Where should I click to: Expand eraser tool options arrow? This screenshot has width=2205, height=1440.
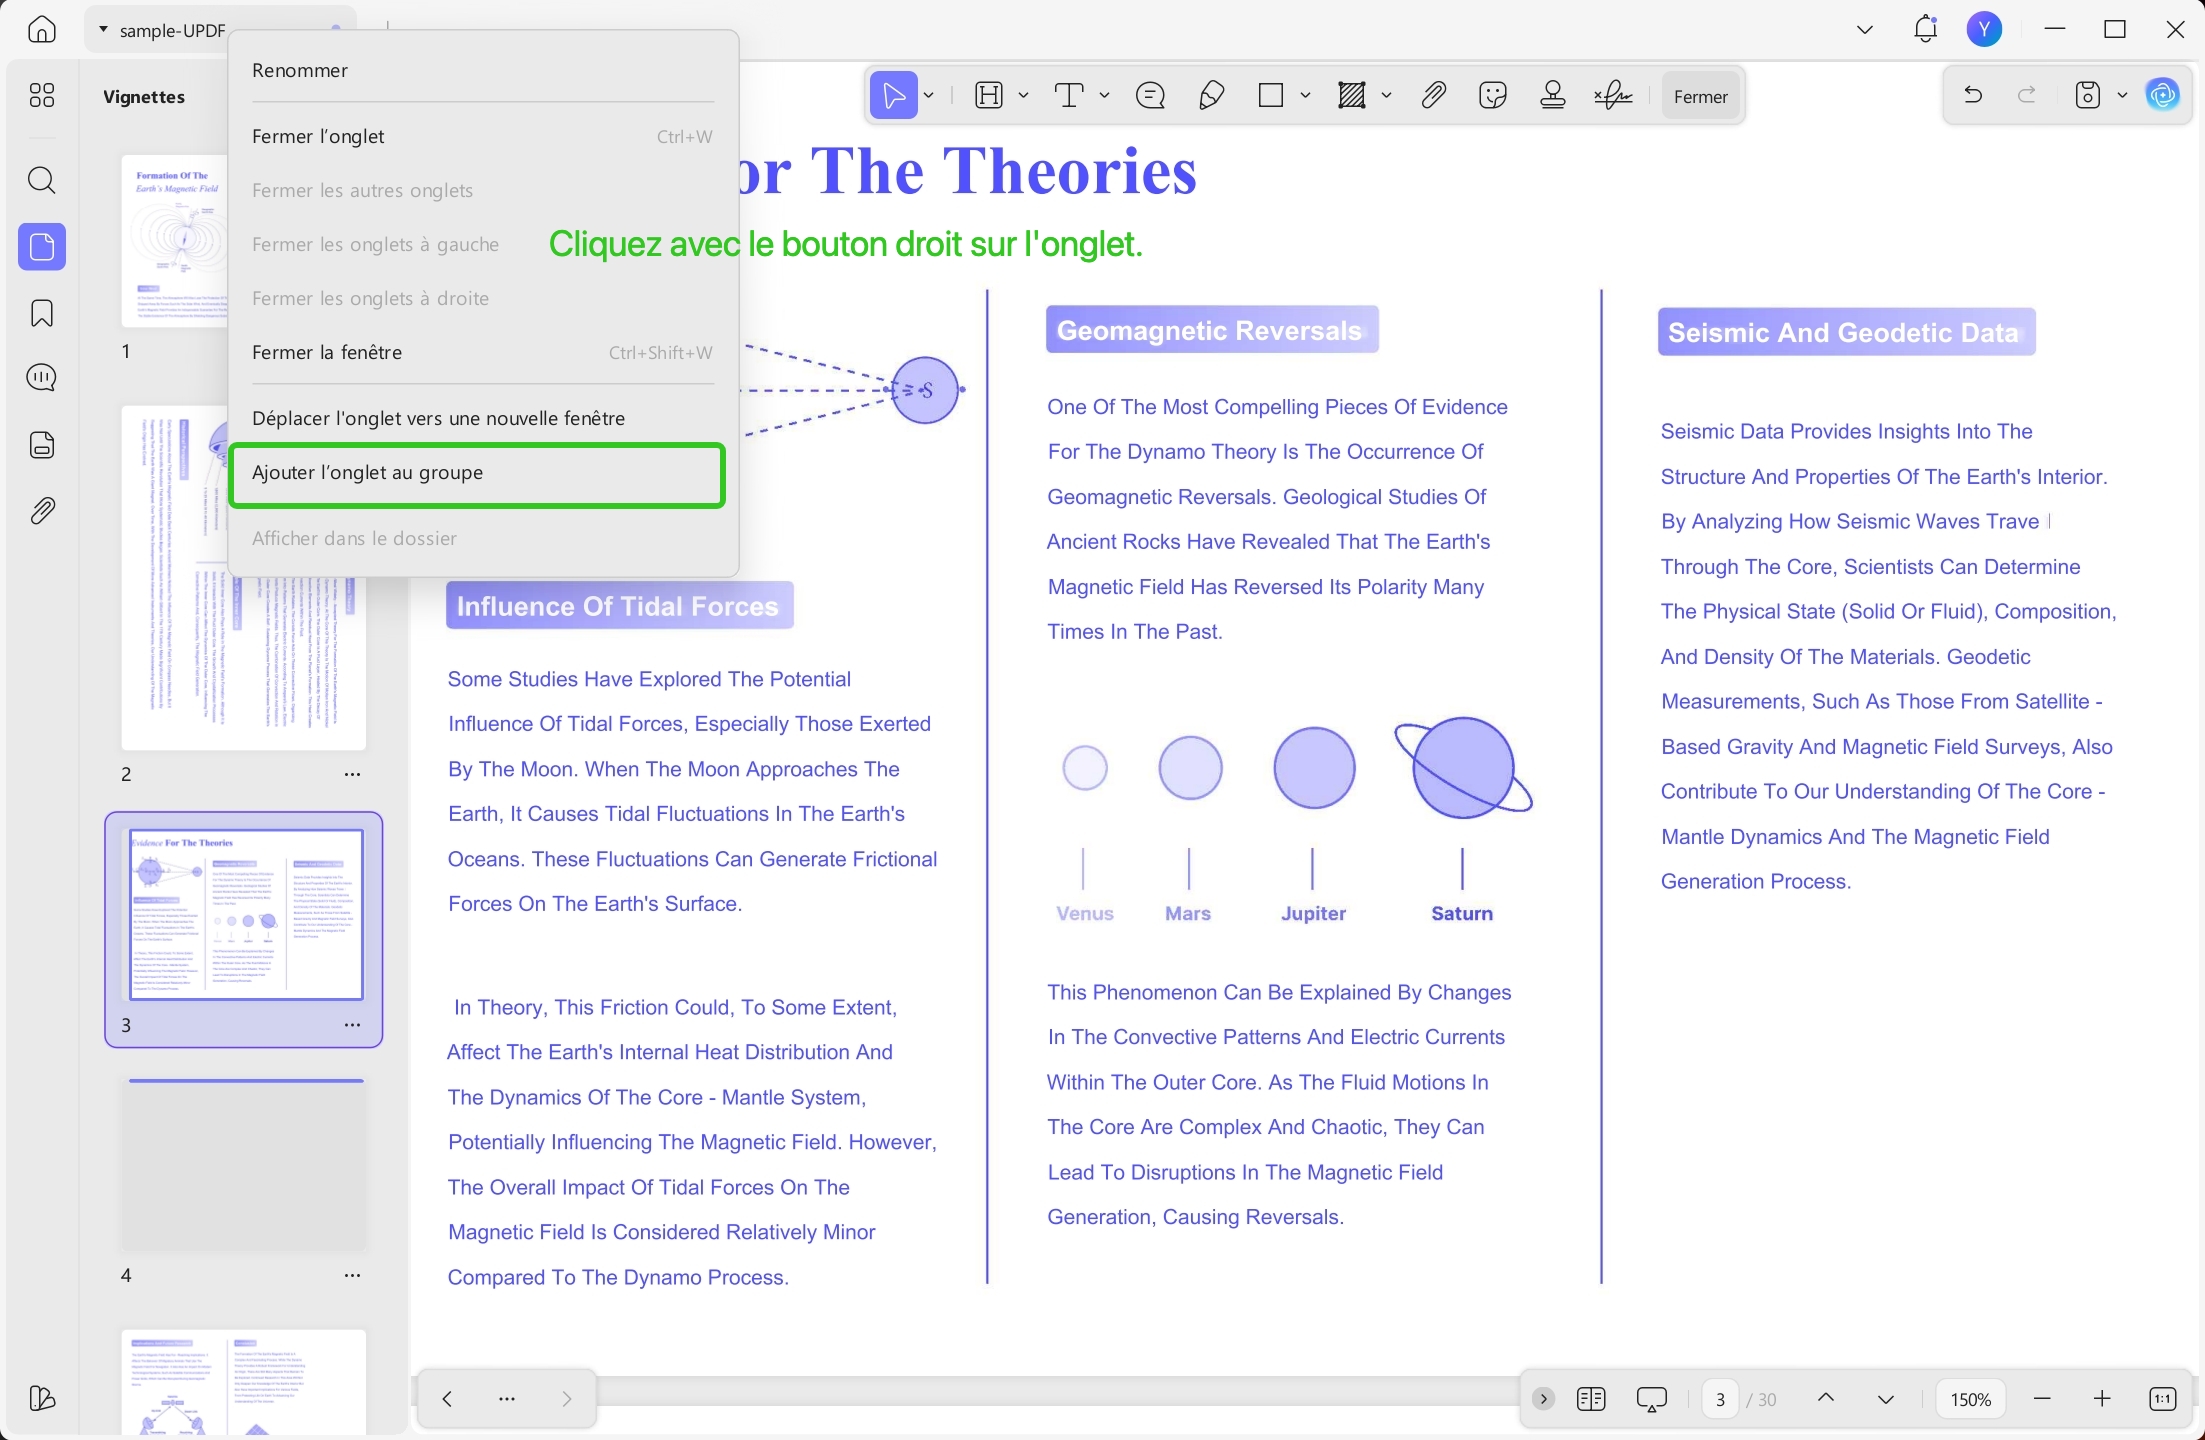[x=1386, y=96]
